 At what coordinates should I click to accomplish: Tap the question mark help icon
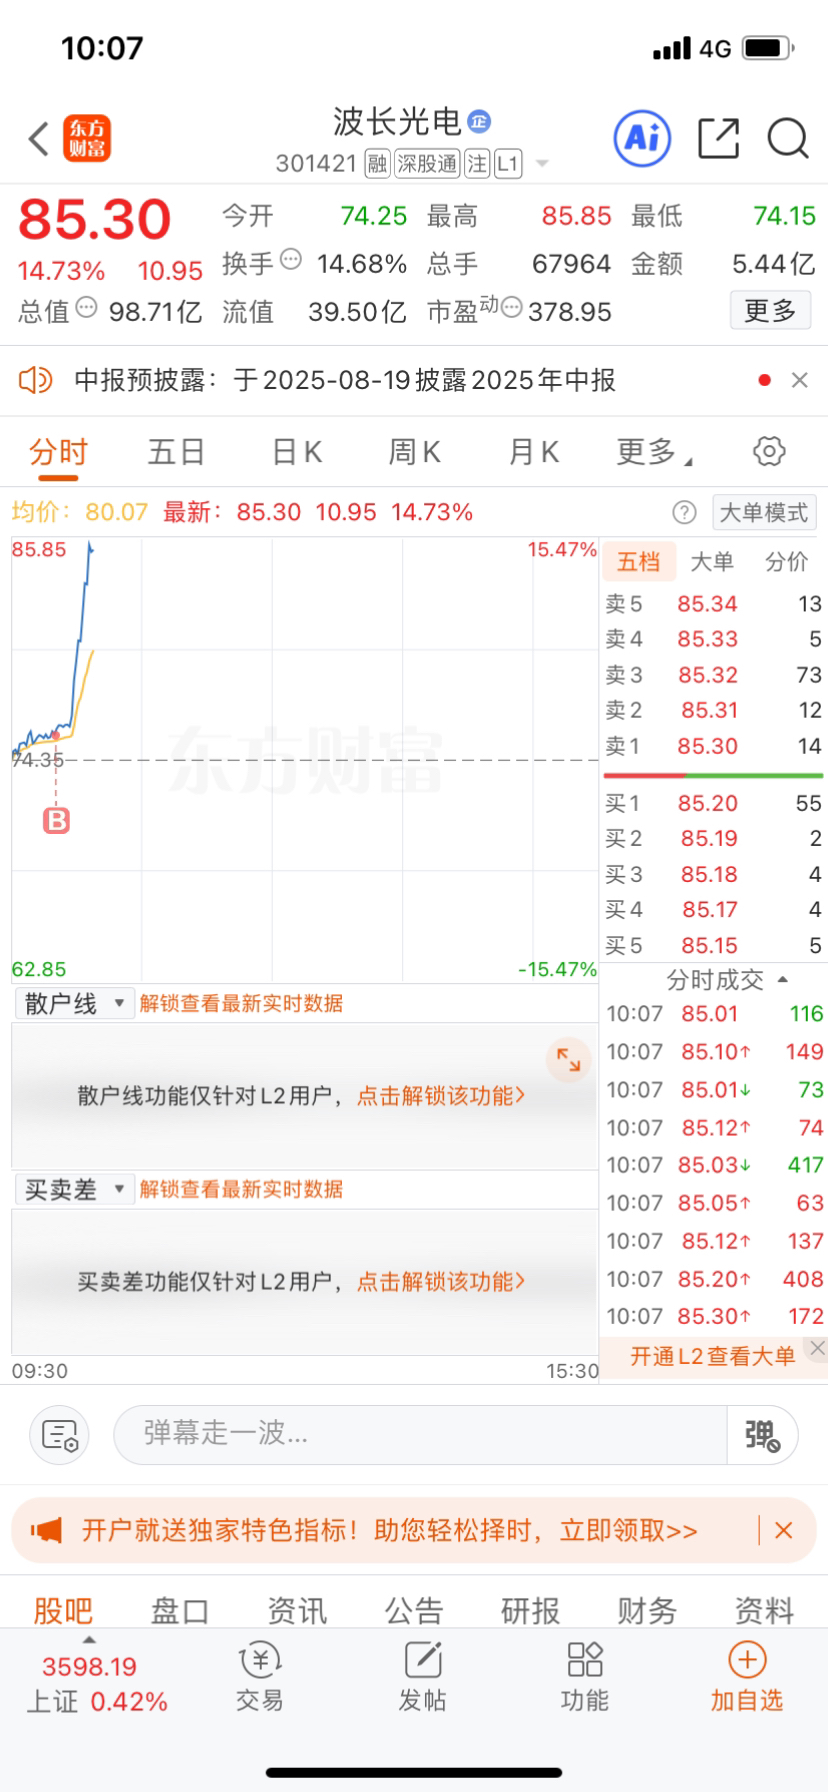(684, 513)
